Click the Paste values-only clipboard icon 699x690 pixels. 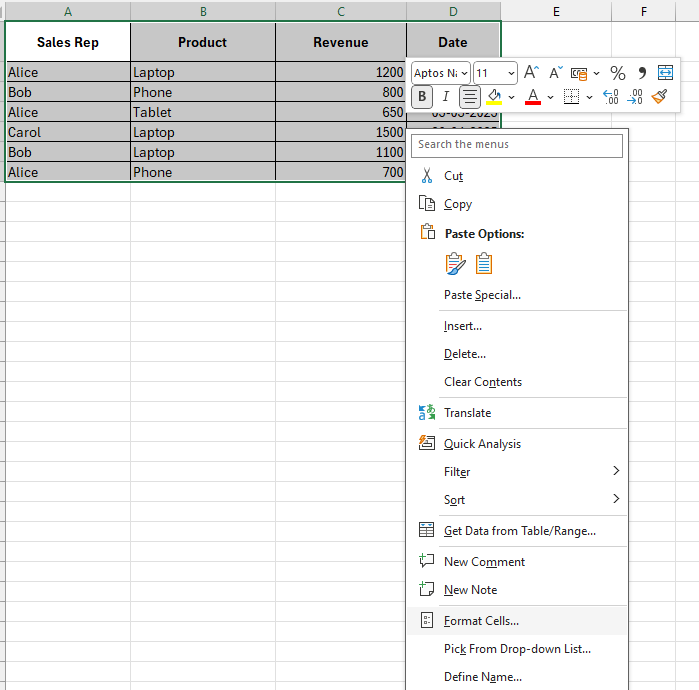click(484, 264)
